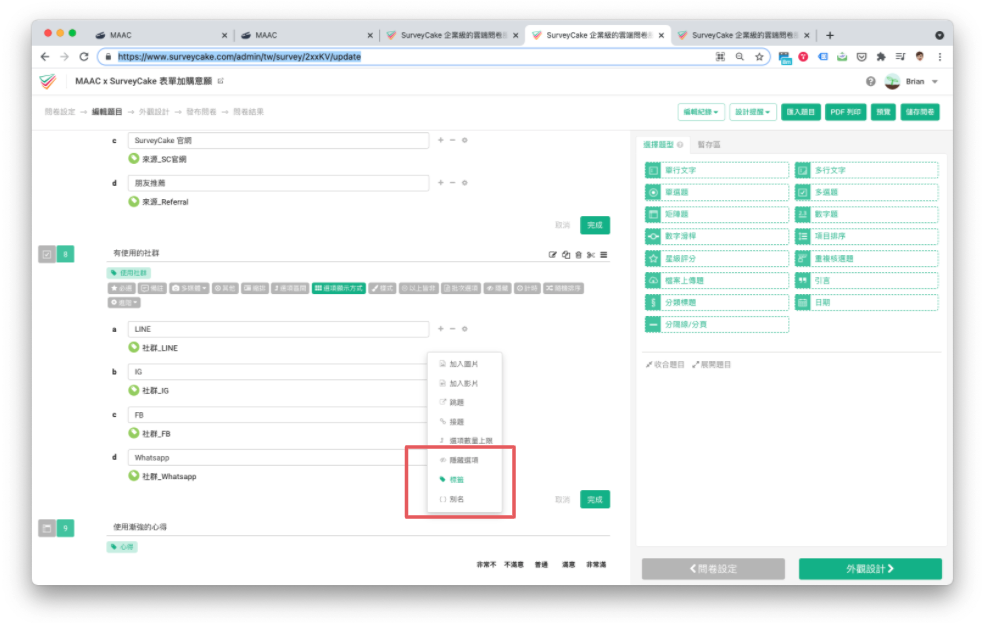Viewport: 982px width, 623px height.
Task: Expand all questions with 展開題目
Action: [x=712, y=364]
